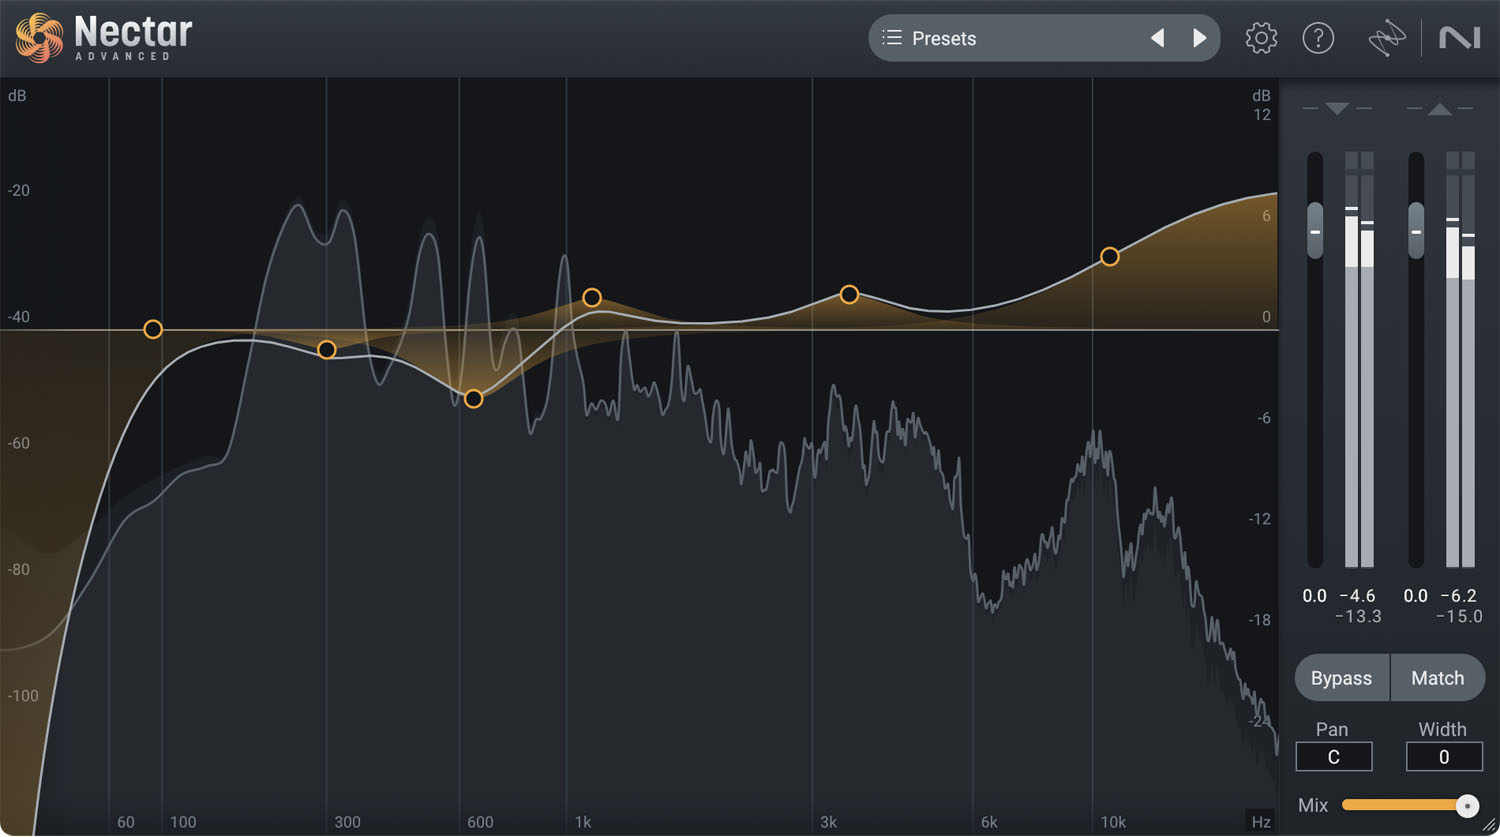1500x837 pixels.
Task: Click the Width value field
Action: (1443, 757)
